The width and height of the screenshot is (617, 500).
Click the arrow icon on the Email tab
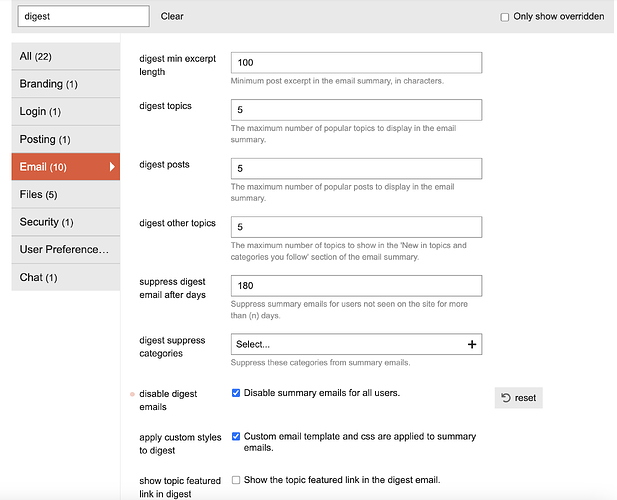tap(112, 167)
